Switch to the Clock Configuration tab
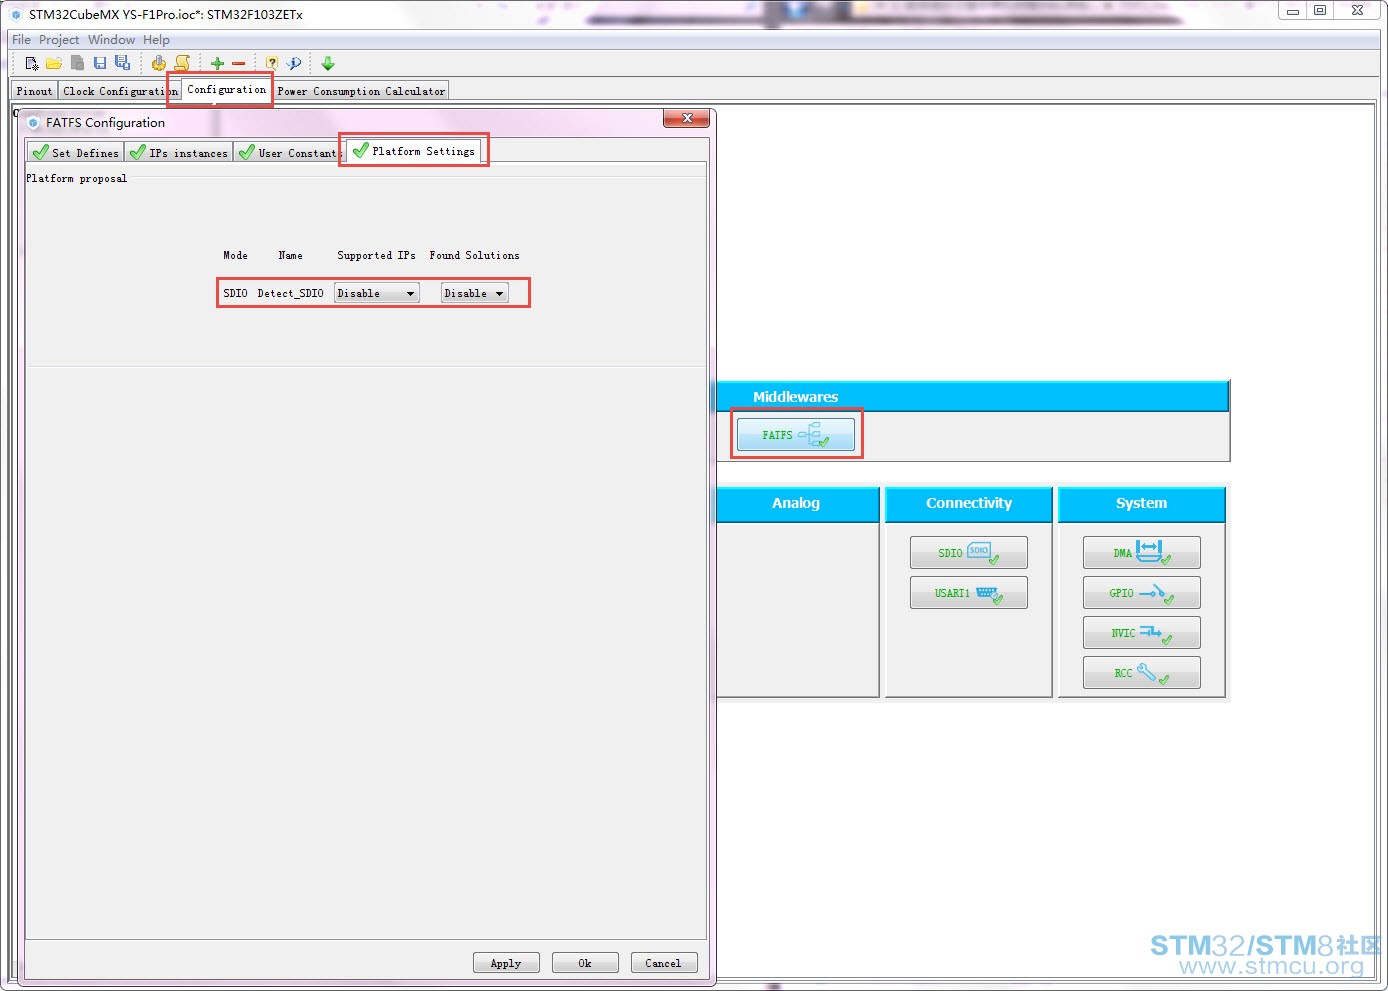The image size is (1388, 991). [x=119, y=91]
